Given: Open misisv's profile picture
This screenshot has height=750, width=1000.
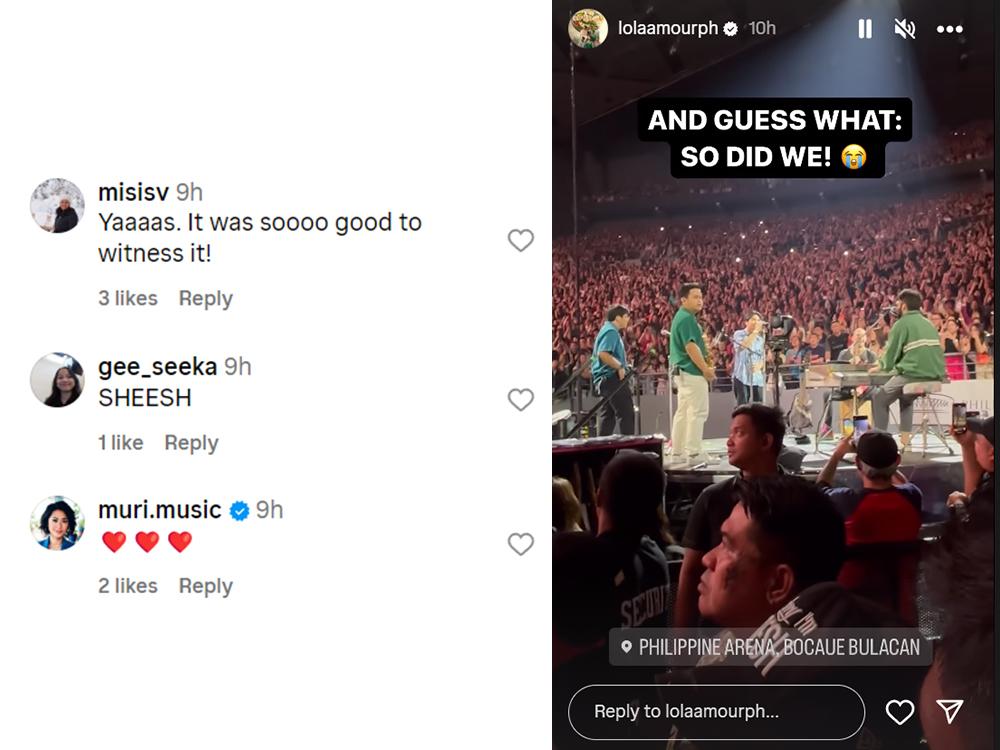Looking at the screenshot, I should [57, 206].
